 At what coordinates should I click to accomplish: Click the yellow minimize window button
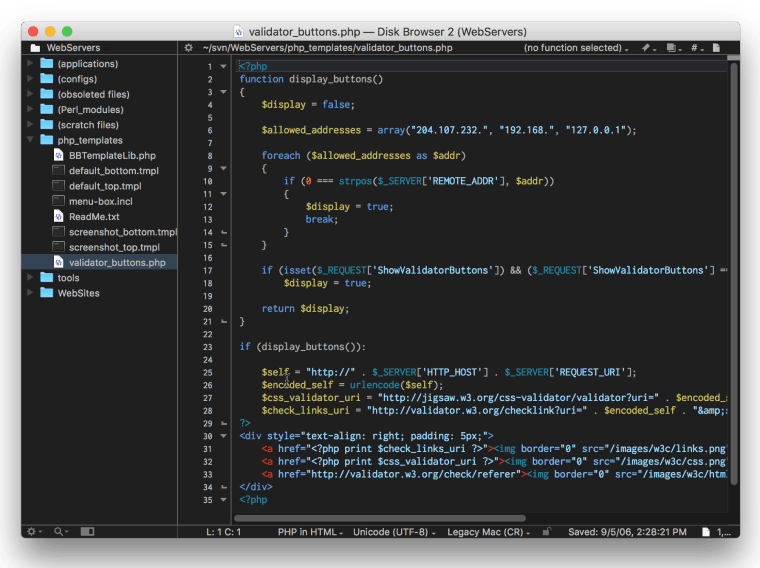click(x=50, y=32)
